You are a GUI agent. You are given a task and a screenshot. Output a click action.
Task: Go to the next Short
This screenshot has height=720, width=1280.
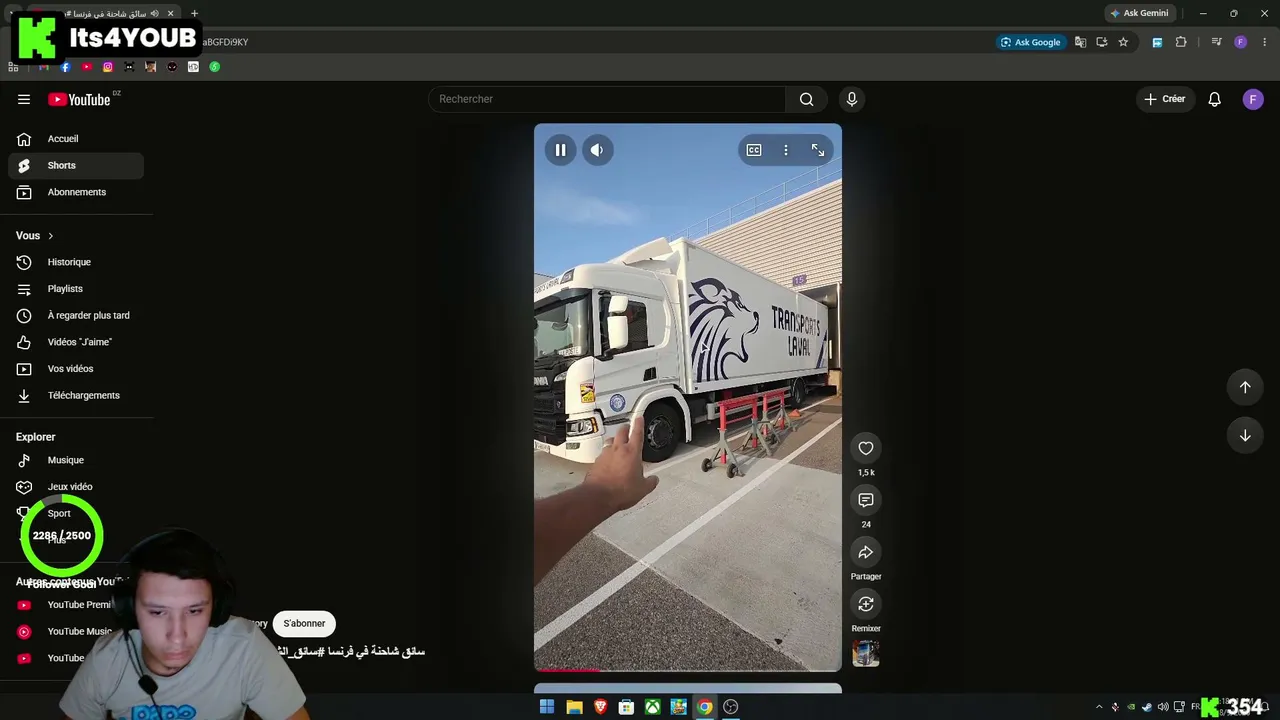click(x=1245, y=436)
